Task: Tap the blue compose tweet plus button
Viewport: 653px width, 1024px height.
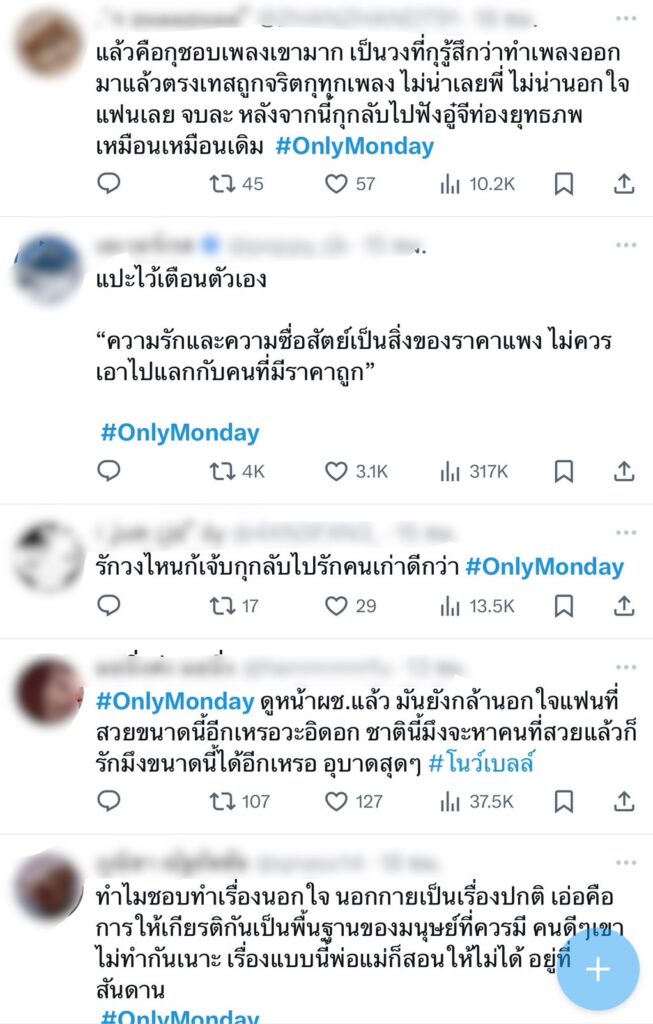Action: click(x=598, y=970)
